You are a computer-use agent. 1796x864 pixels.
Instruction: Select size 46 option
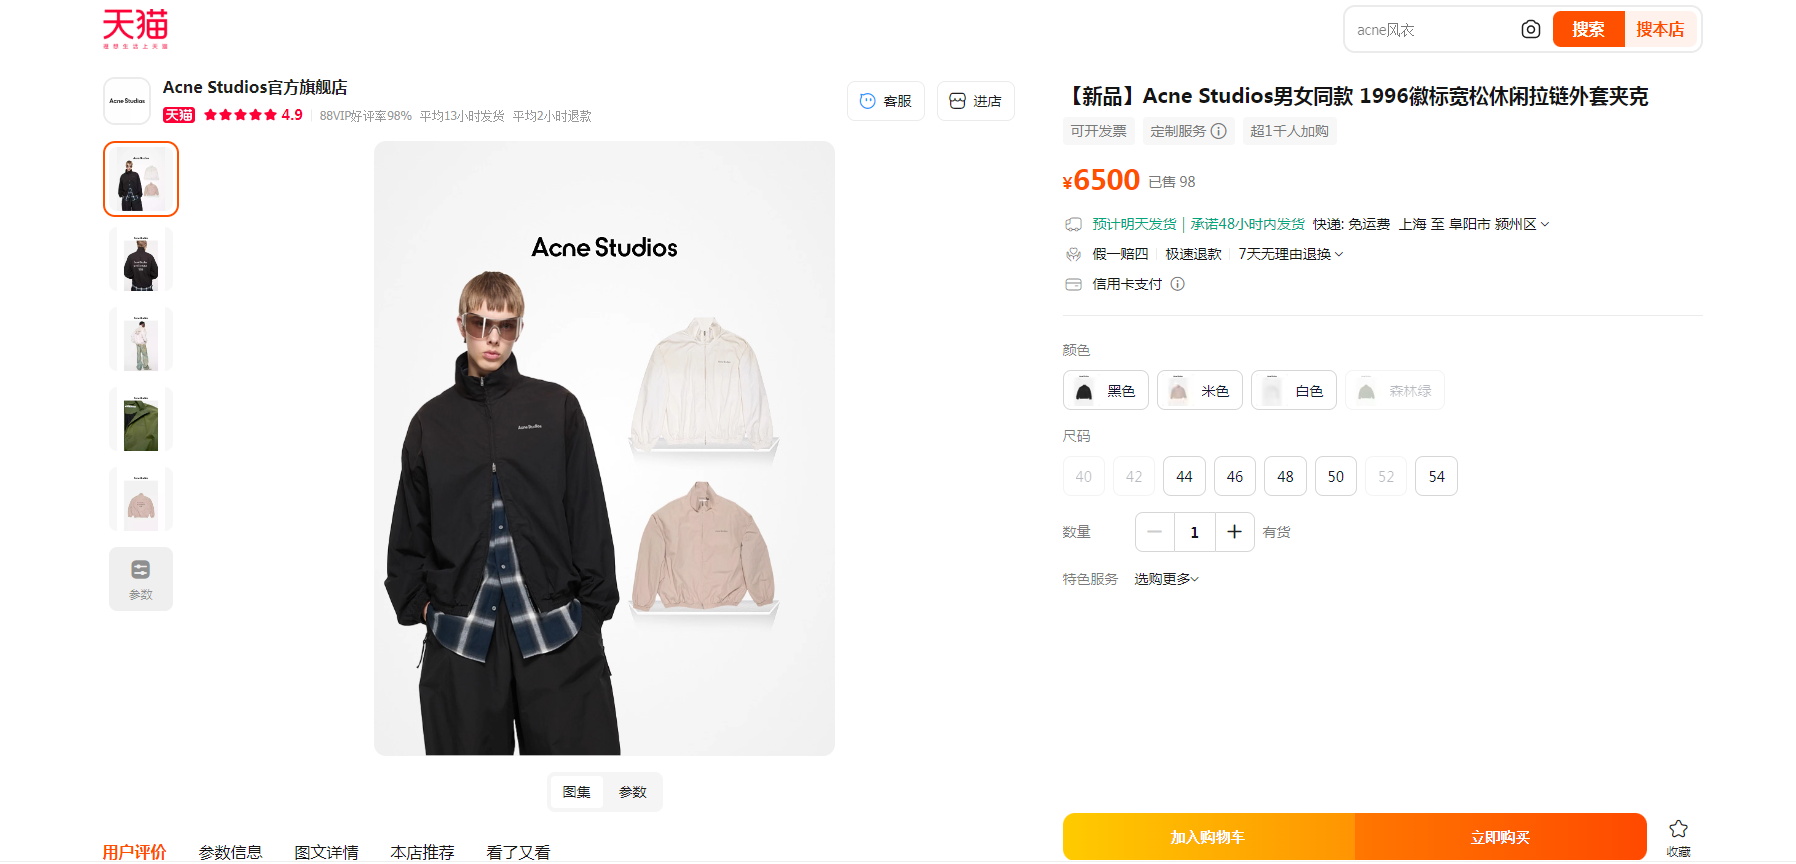(1235, 476)
